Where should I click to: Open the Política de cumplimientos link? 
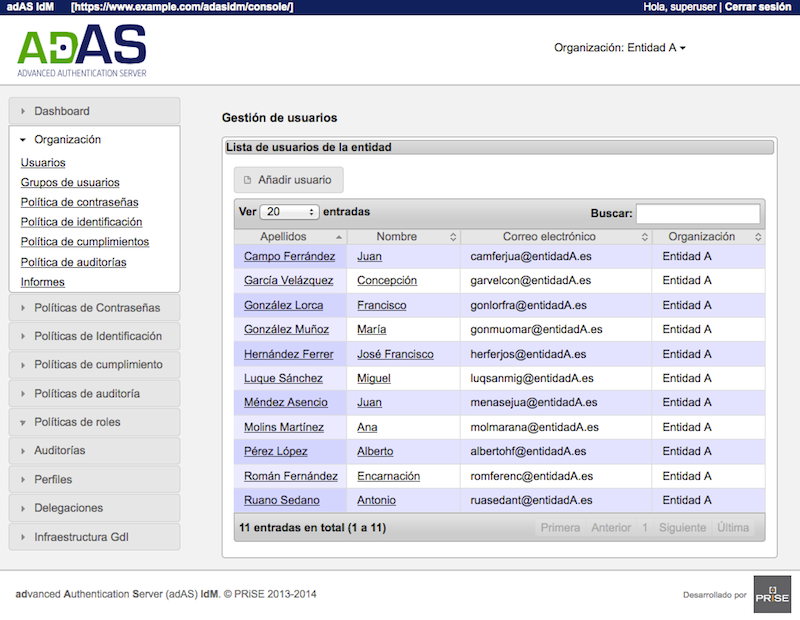[85, 242]
